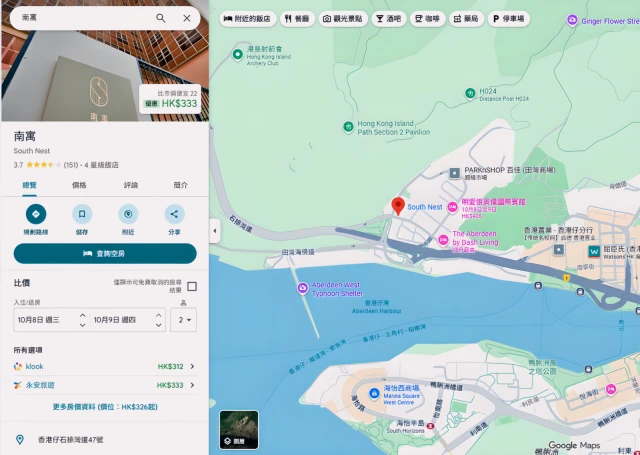Click the address 香港仔石排灣道47號
The height and width of the screenshot is (455, 640).
[71, 440]
